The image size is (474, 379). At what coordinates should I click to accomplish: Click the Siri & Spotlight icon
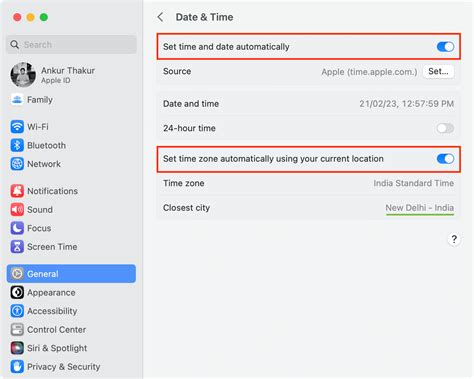point(17,348)
